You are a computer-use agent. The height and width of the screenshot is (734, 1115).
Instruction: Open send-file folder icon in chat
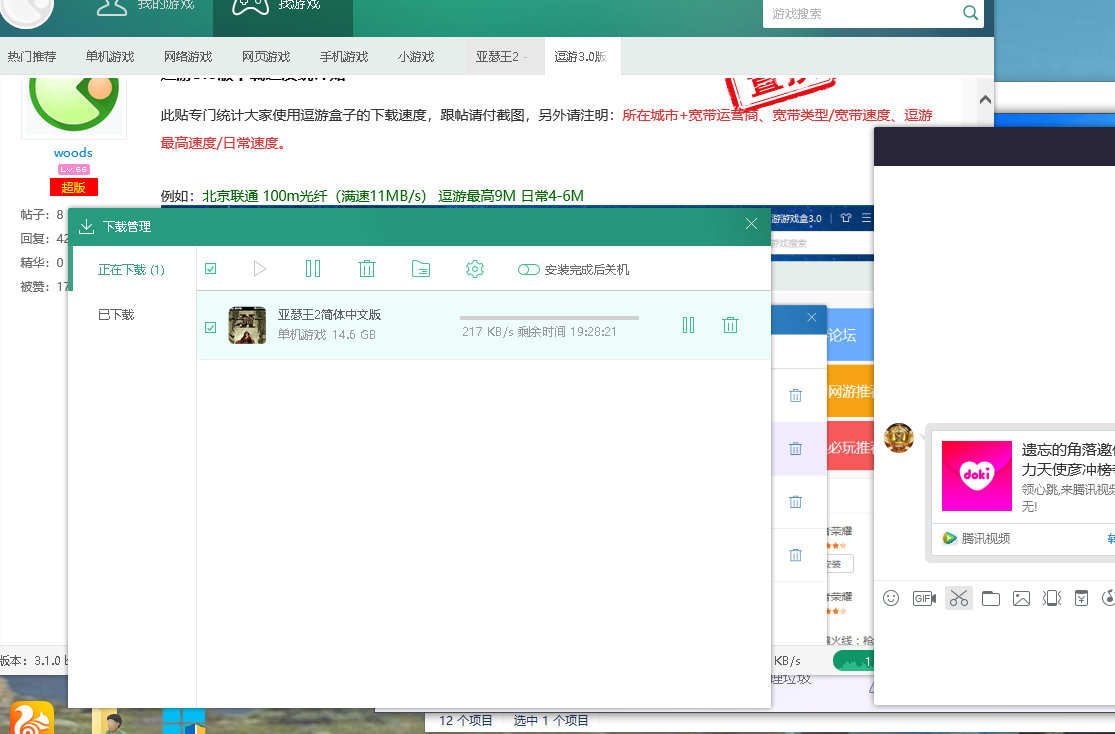click(991, 598)
